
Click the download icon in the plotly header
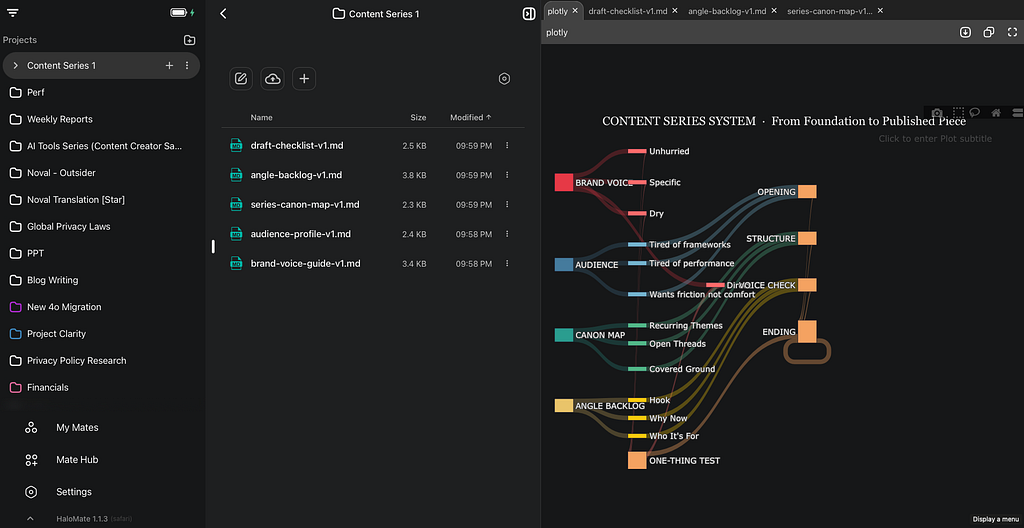(965, 32)
